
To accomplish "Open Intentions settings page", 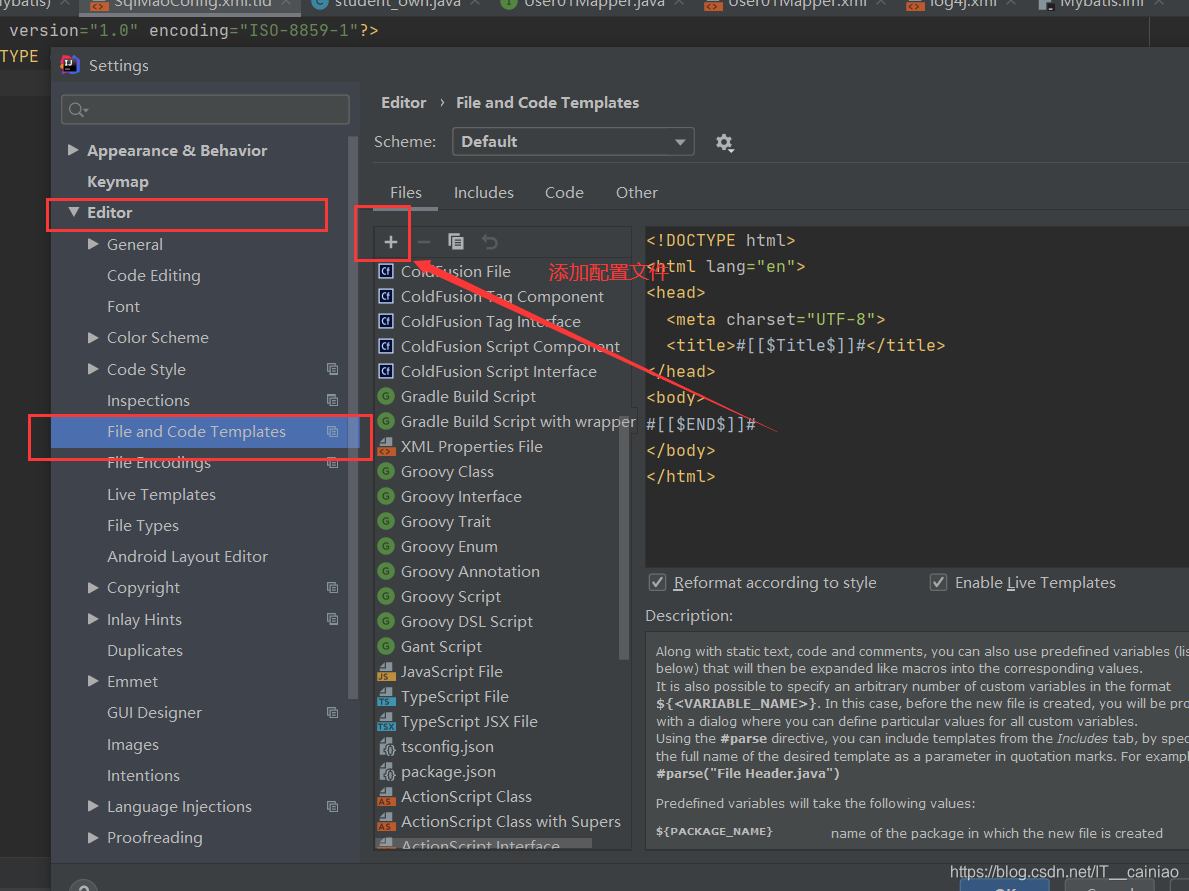I will click(143, 776).
